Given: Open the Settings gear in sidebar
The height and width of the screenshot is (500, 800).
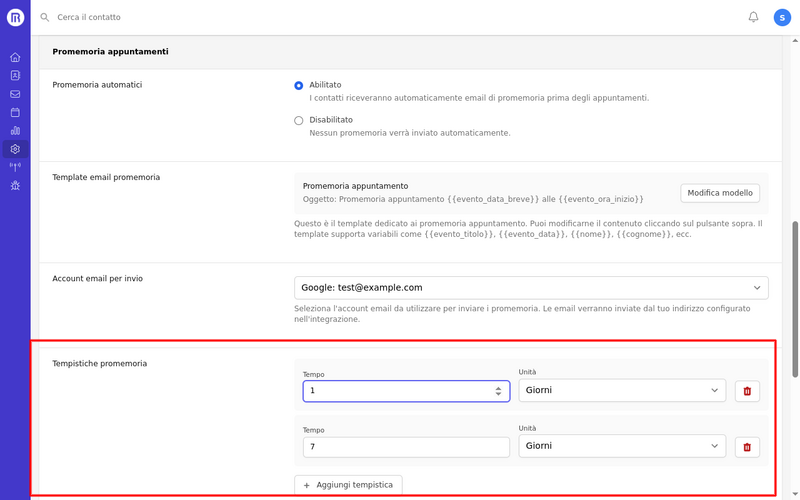Looking at the screenshot, I should click(x=15, y=149).
